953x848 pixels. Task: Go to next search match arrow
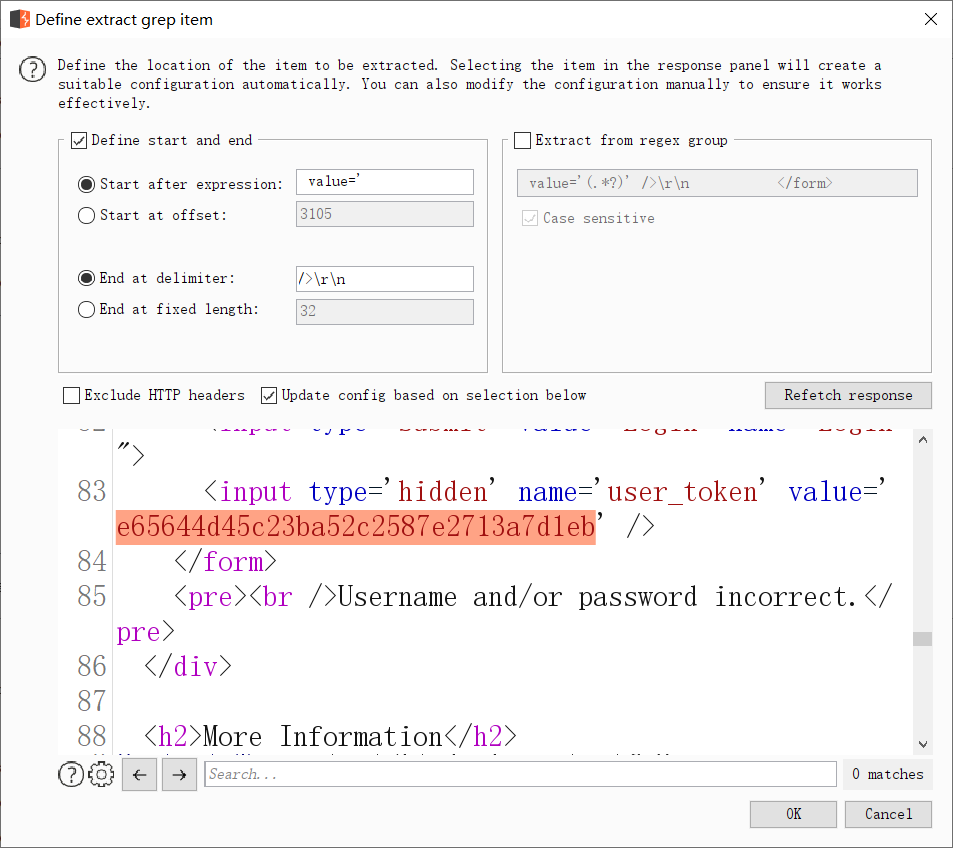point(179,774)
